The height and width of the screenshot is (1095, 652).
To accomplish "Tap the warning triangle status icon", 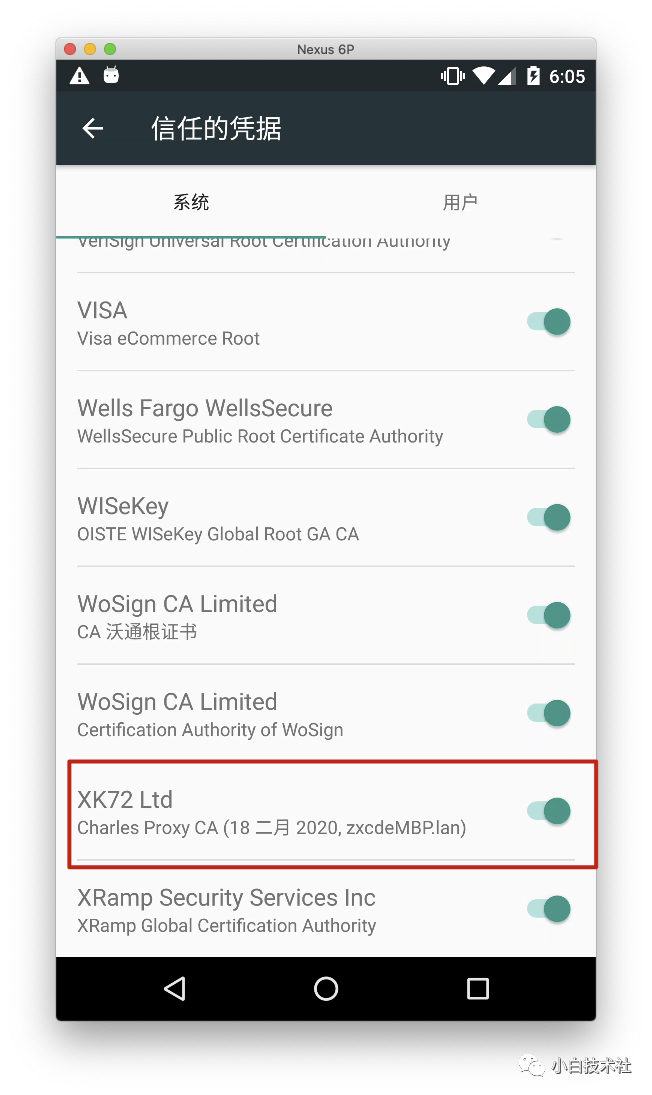I will 80,76.
